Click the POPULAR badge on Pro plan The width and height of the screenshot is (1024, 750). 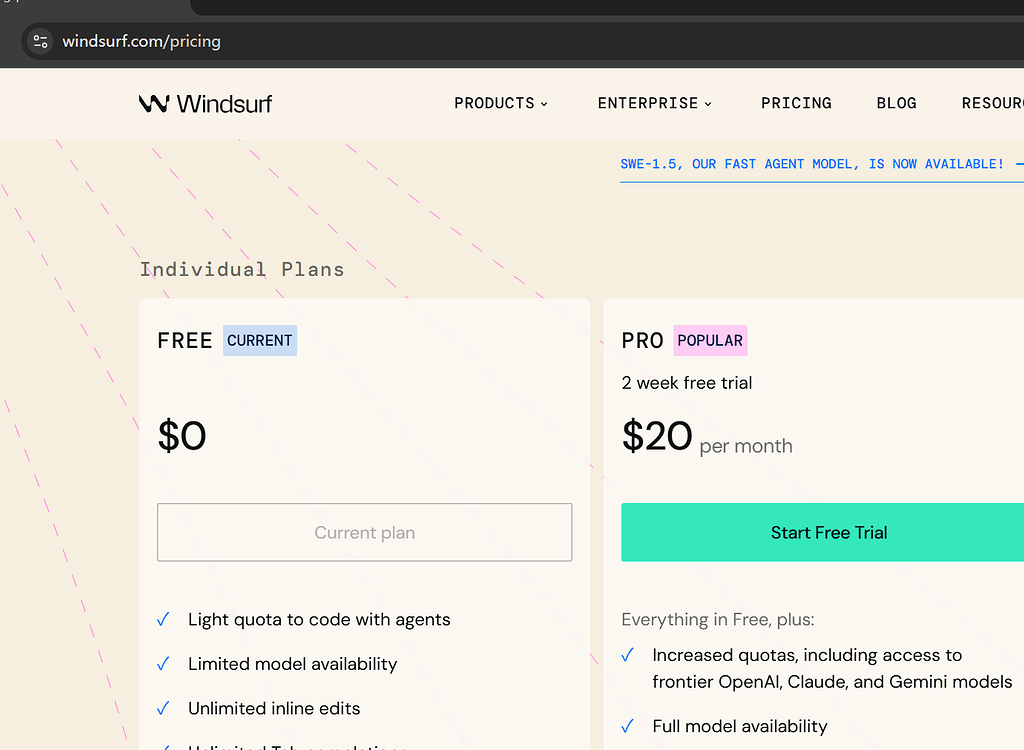pos(710,340)
